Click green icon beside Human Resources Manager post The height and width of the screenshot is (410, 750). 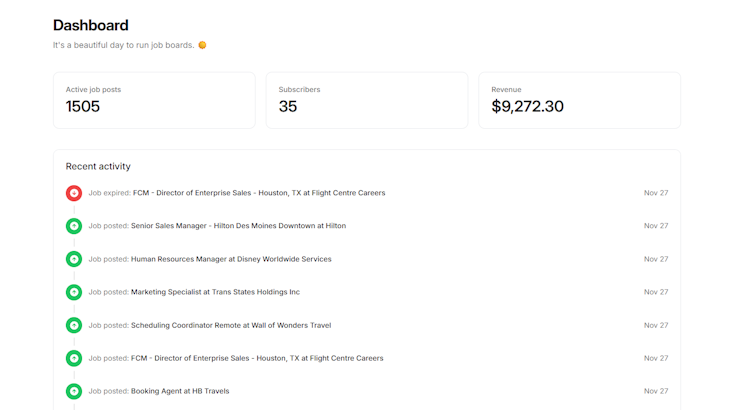click(74, 259)
